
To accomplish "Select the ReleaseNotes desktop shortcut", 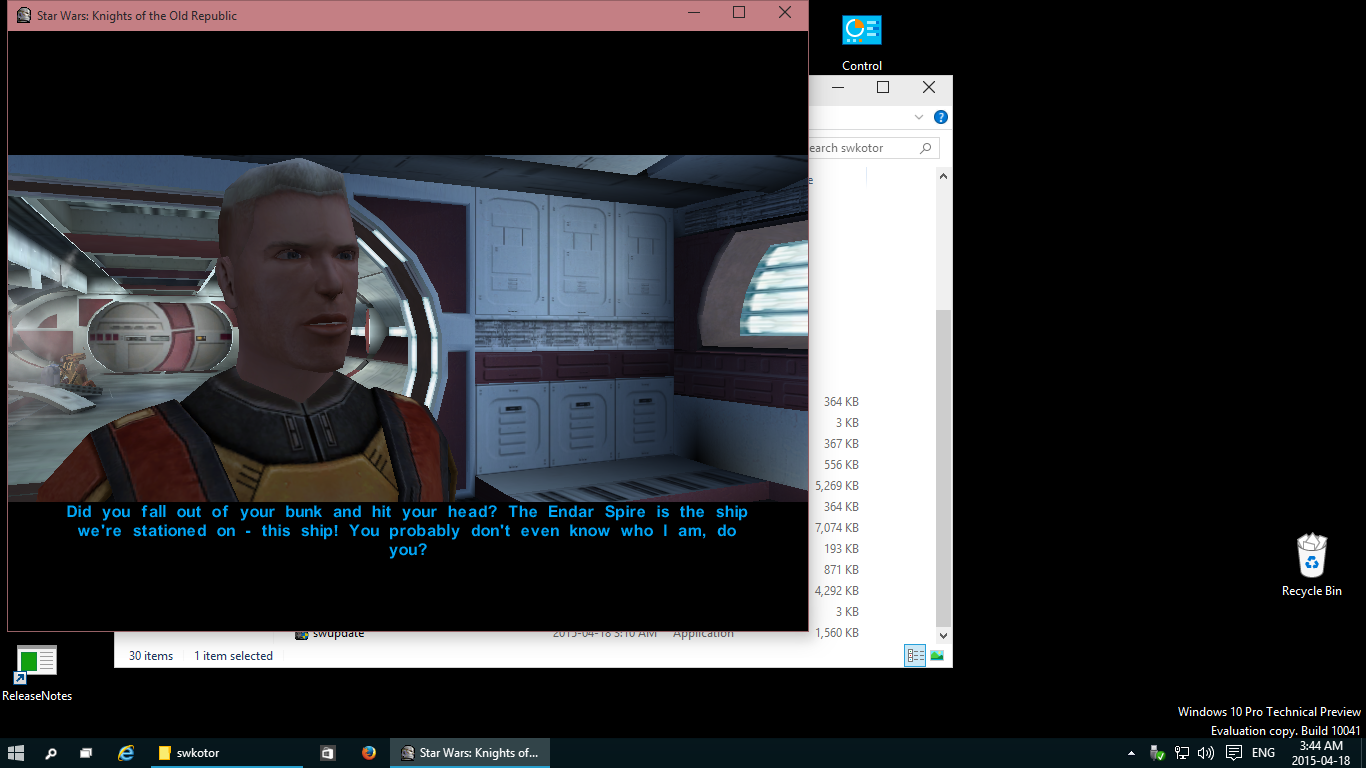I will click(37, 673).
